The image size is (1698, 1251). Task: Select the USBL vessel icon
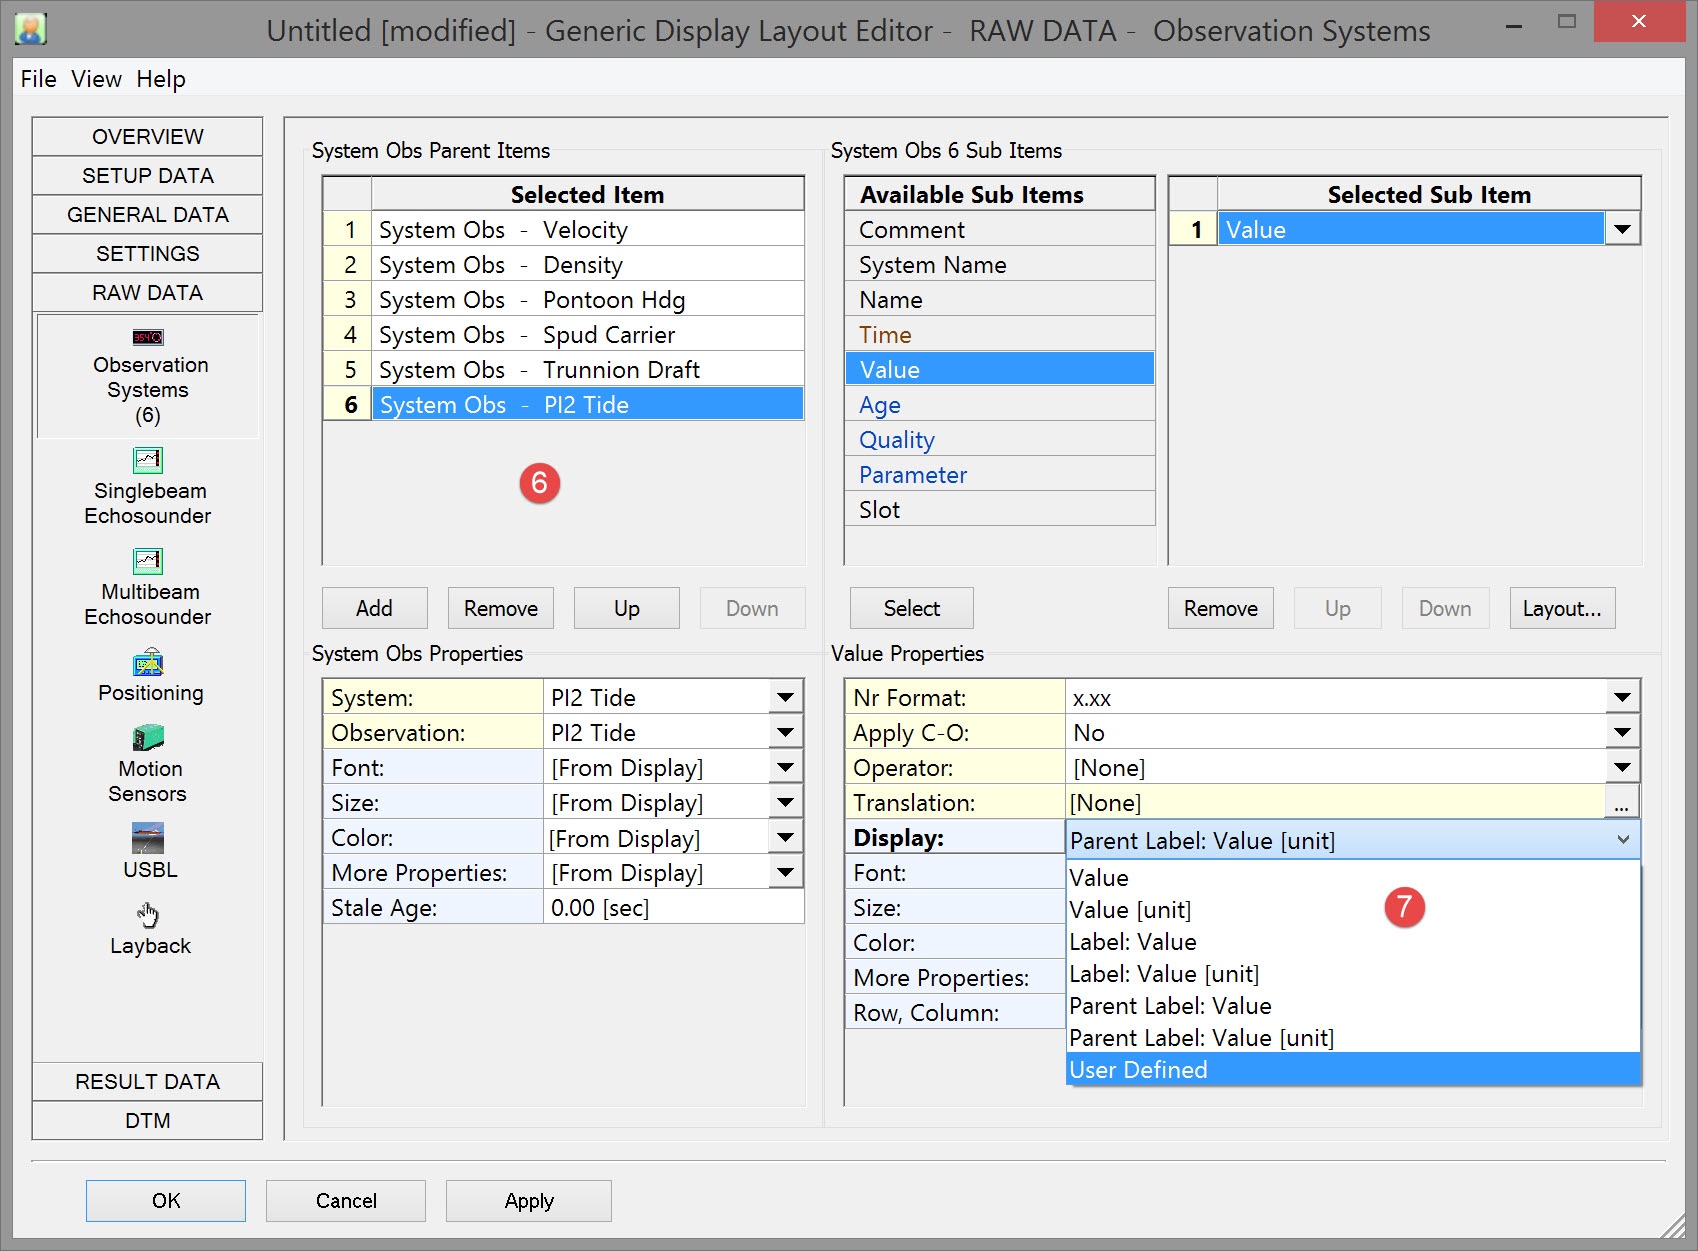(148, 838)
